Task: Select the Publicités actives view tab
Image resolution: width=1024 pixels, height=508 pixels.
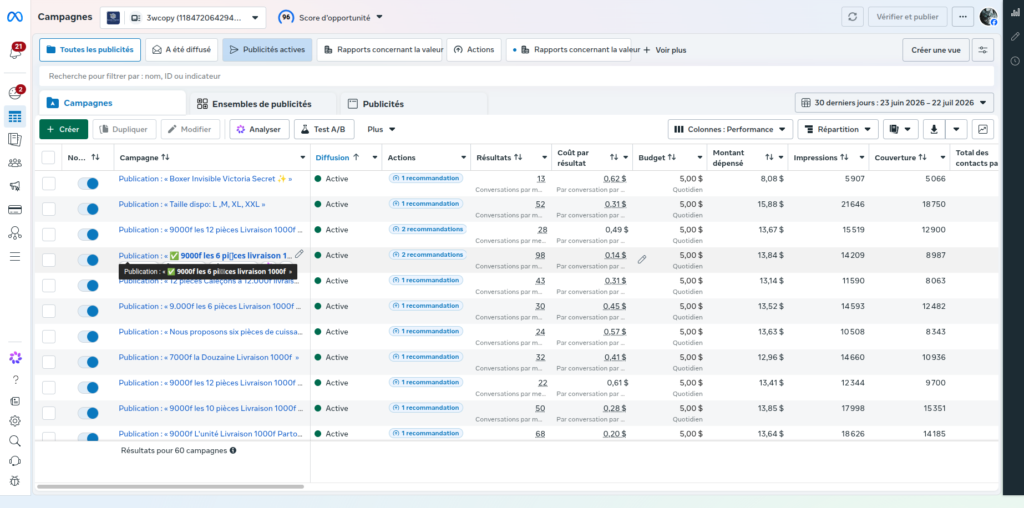Action: 267,50
